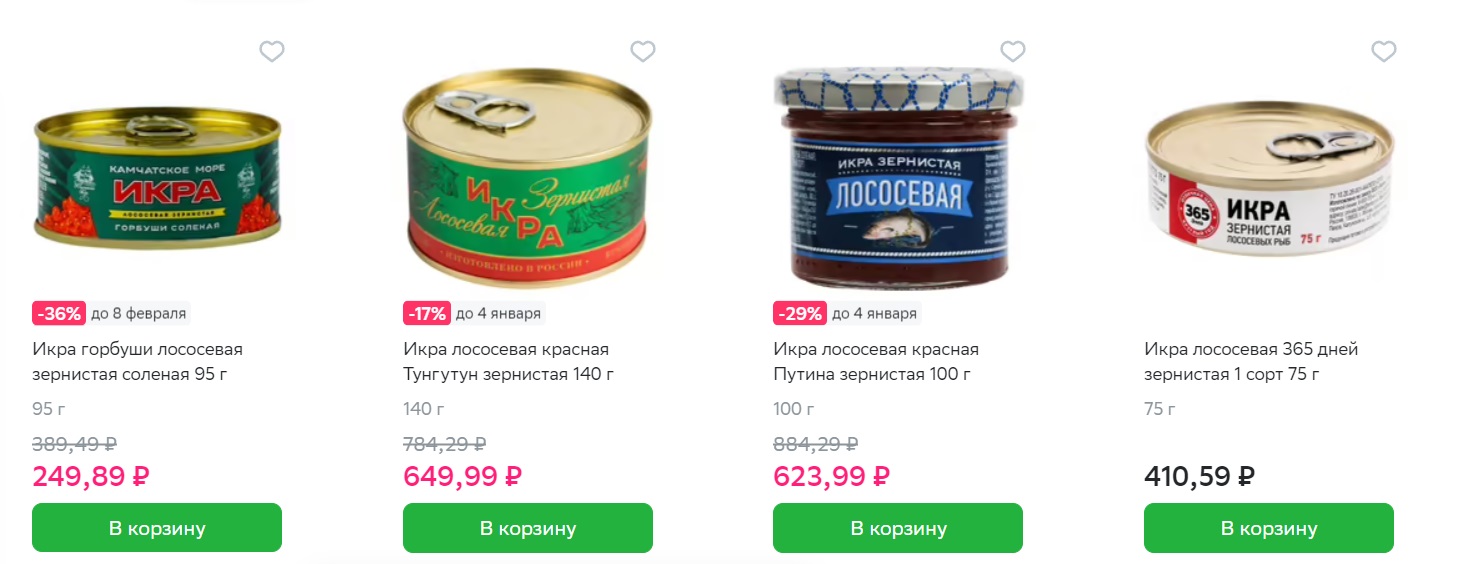Open Икра горбуши лососевая зернистая соленая link
The width and height of the screenshot is (1470, 564).
point(138,362)
